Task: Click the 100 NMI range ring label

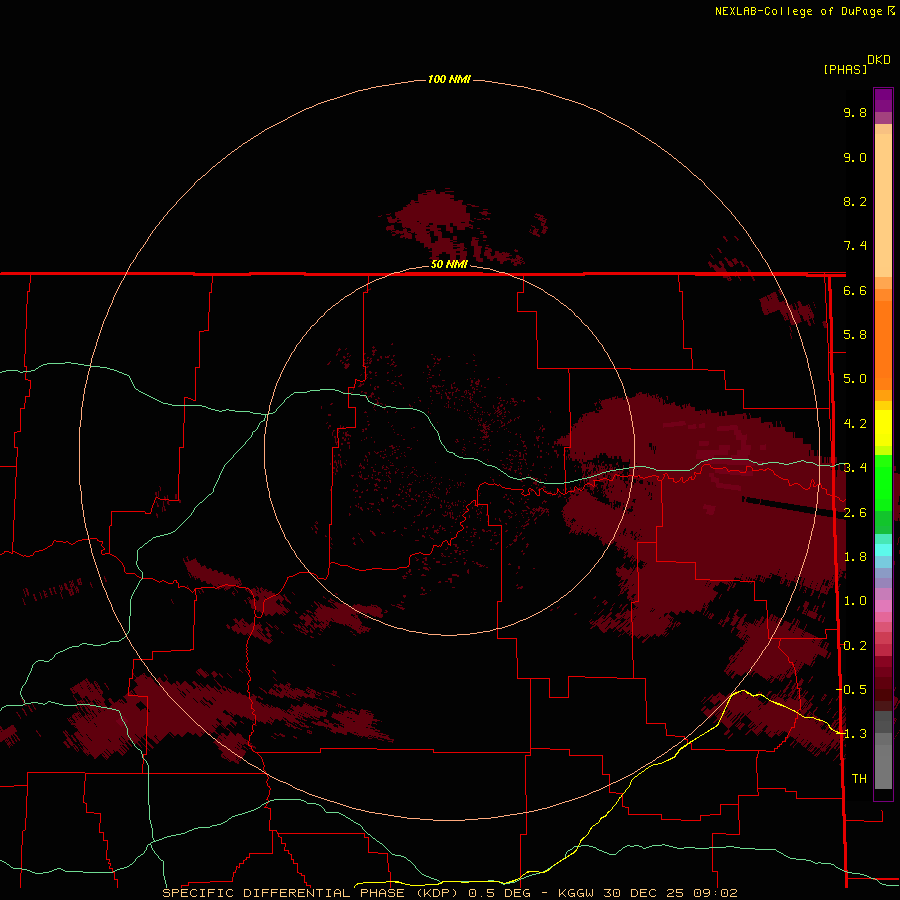Action: click(449, 79)
